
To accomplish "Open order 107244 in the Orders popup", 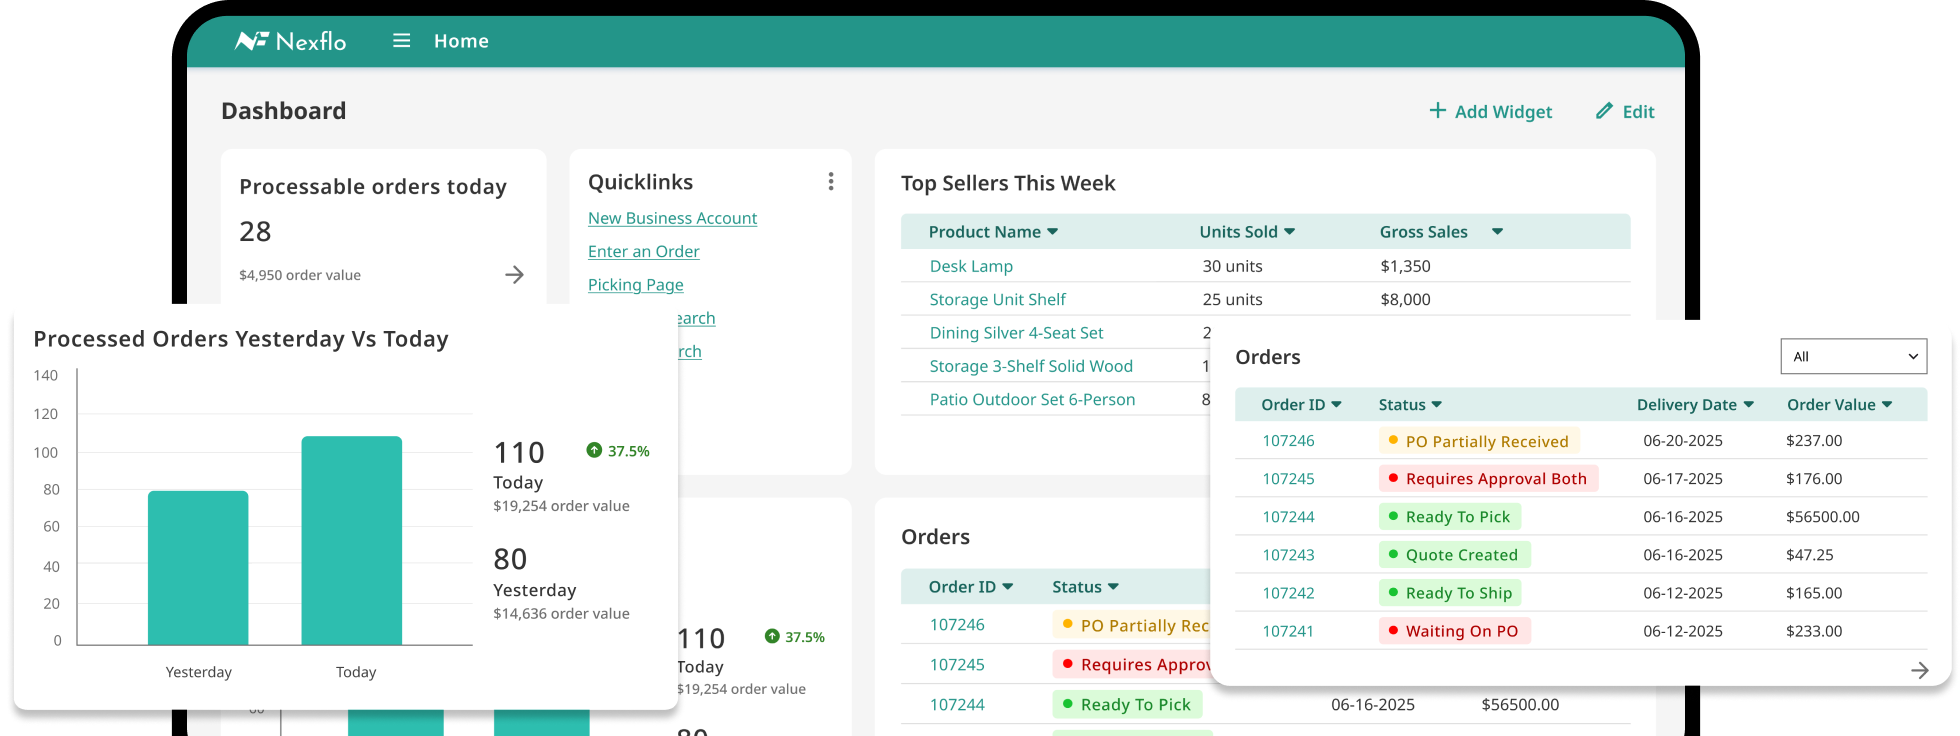I will click(1288, 517).
